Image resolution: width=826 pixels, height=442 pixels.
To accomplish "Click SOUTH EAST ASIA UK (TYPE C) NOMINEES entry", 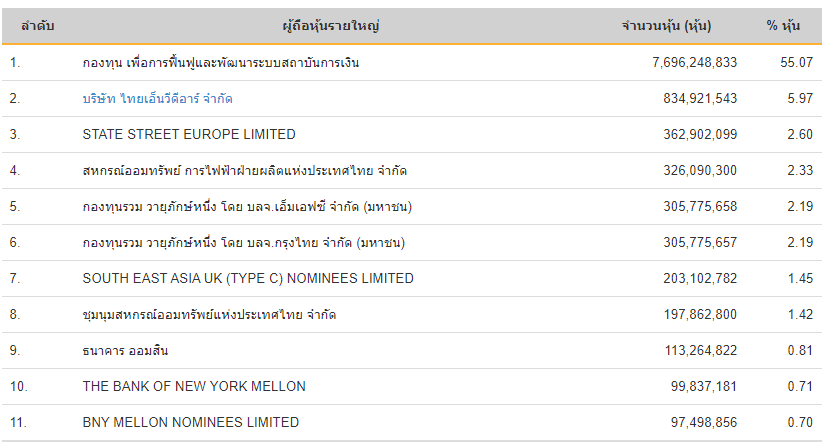I will 248,278.
